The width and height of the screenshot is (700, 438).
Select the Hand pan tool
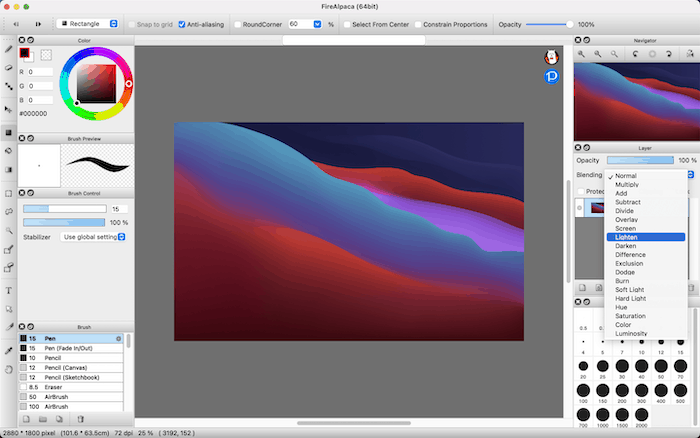tap(8, 368)
